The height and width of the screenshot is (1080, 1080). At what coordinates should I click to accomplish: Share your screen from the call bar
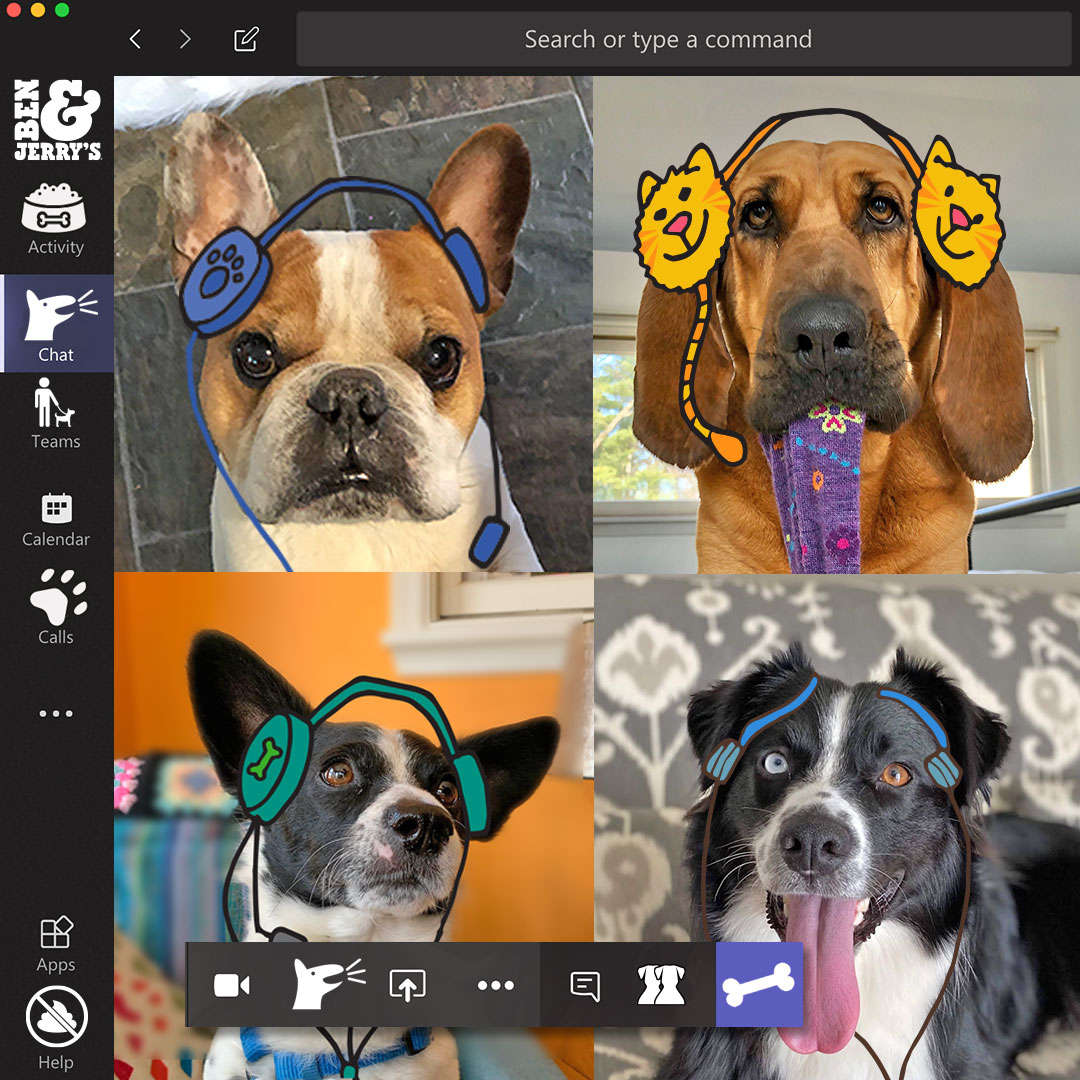click(408, 985)
